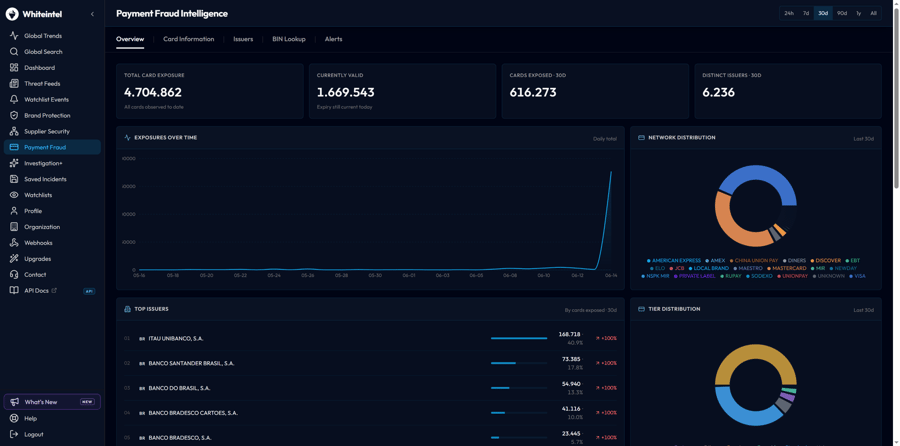Open Contact headset item in sidebar

(52, 274)
